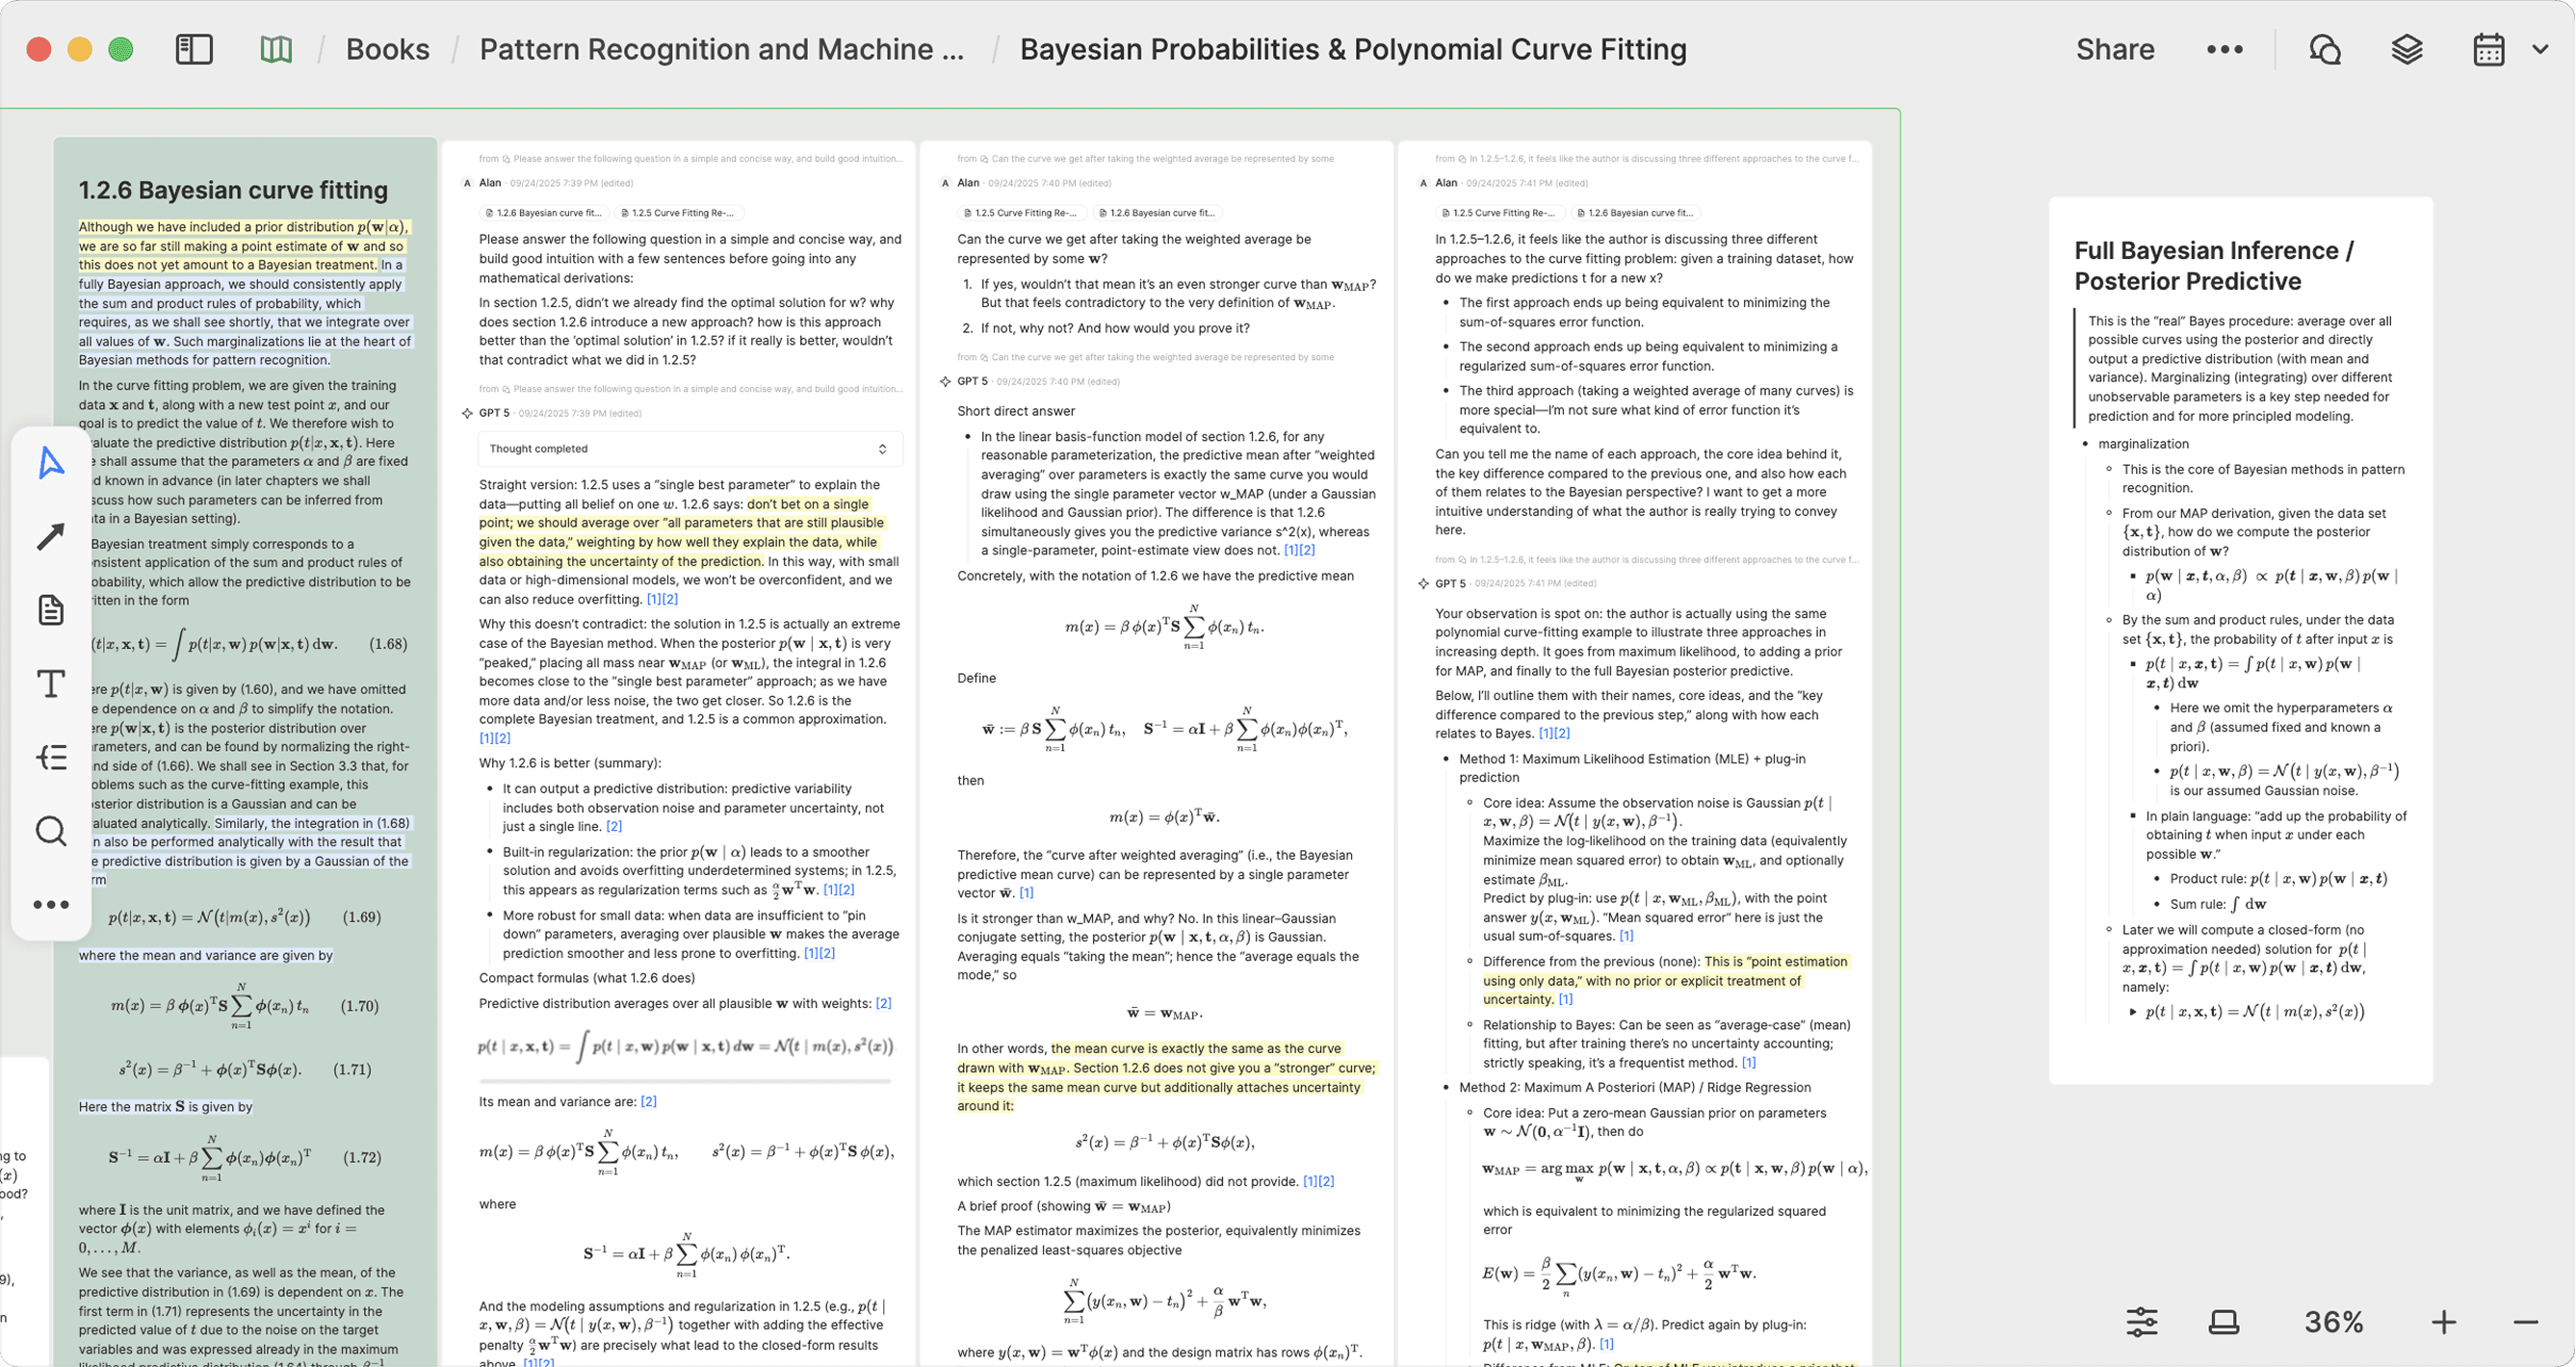Expand the collapsed final formula bullet
This screenshot has width=2576, height=1367.
tap(2133, 1012)
